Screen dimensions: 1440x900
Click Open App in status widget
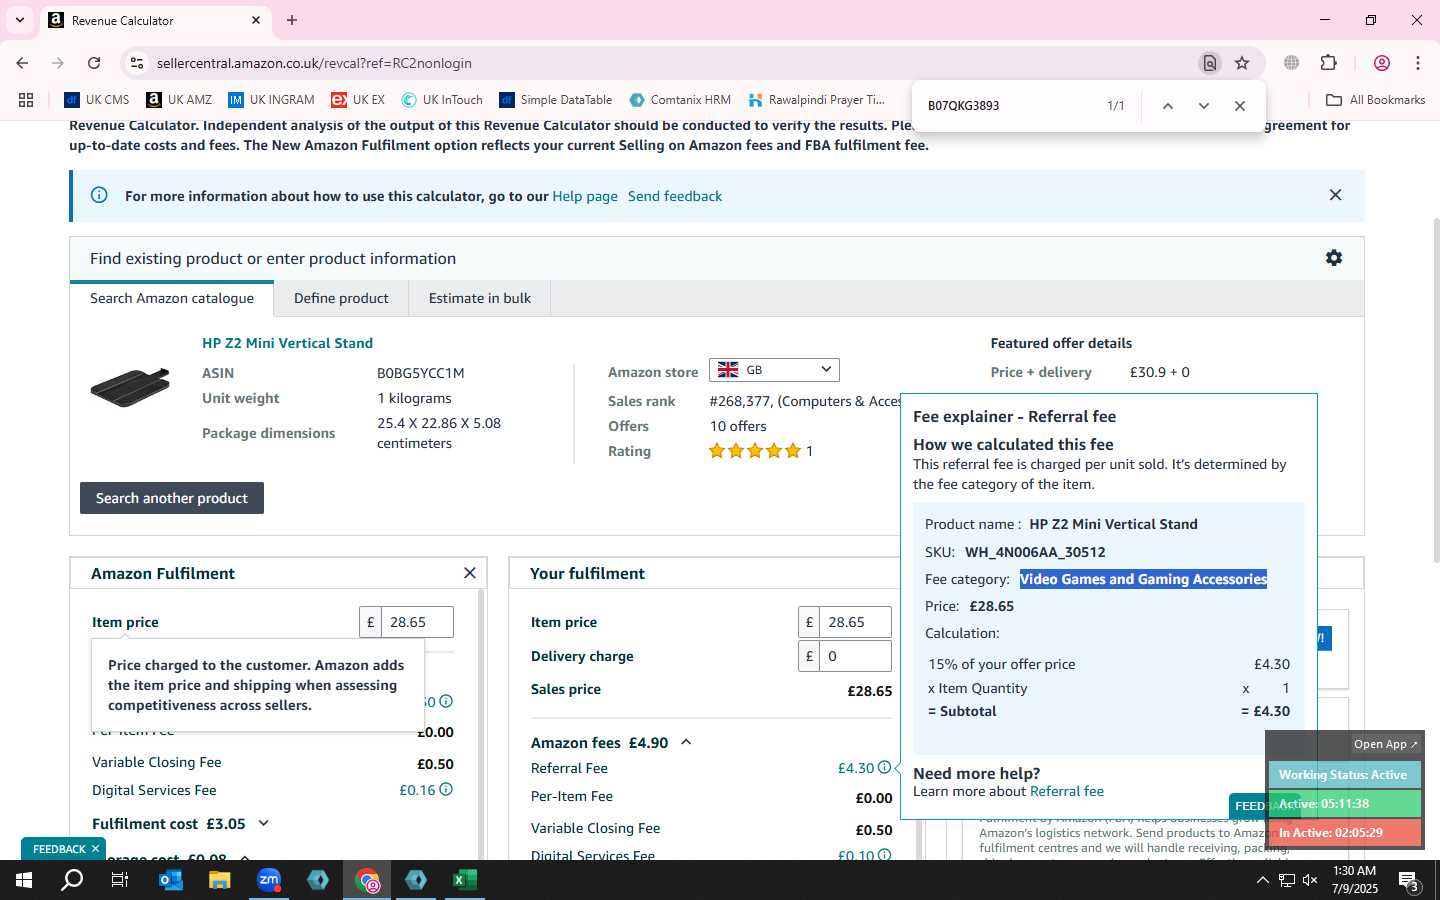click(1385, 744)
